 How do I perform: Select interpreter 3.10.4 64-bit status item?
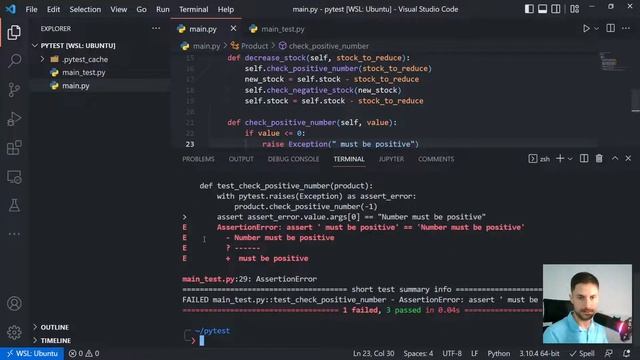(x=539, y=353)
